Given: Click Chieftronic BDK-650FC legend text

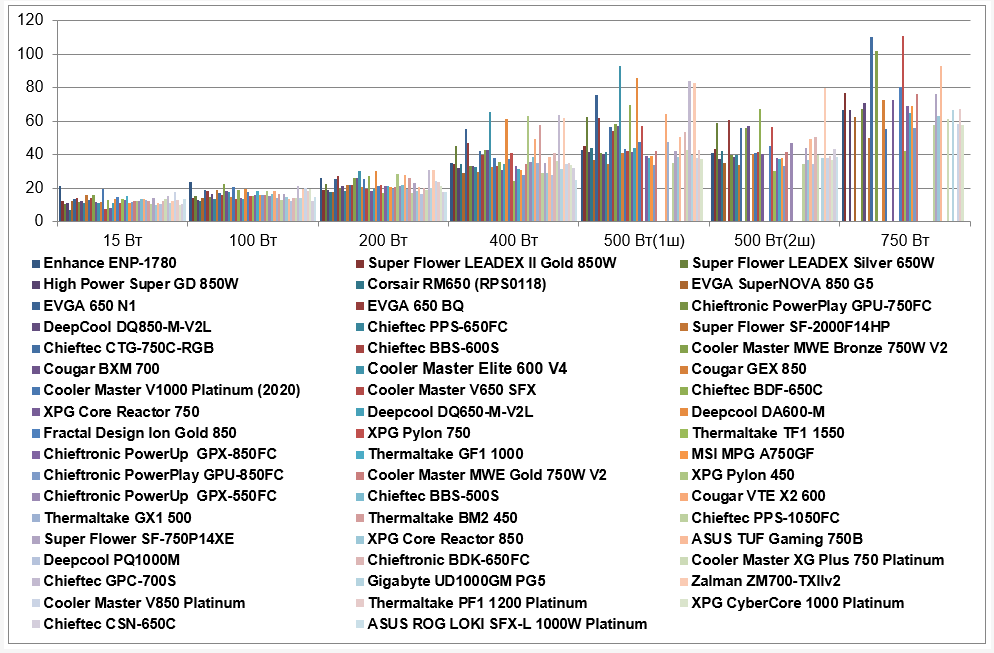Looking at the screenshot, I should 449,560.
